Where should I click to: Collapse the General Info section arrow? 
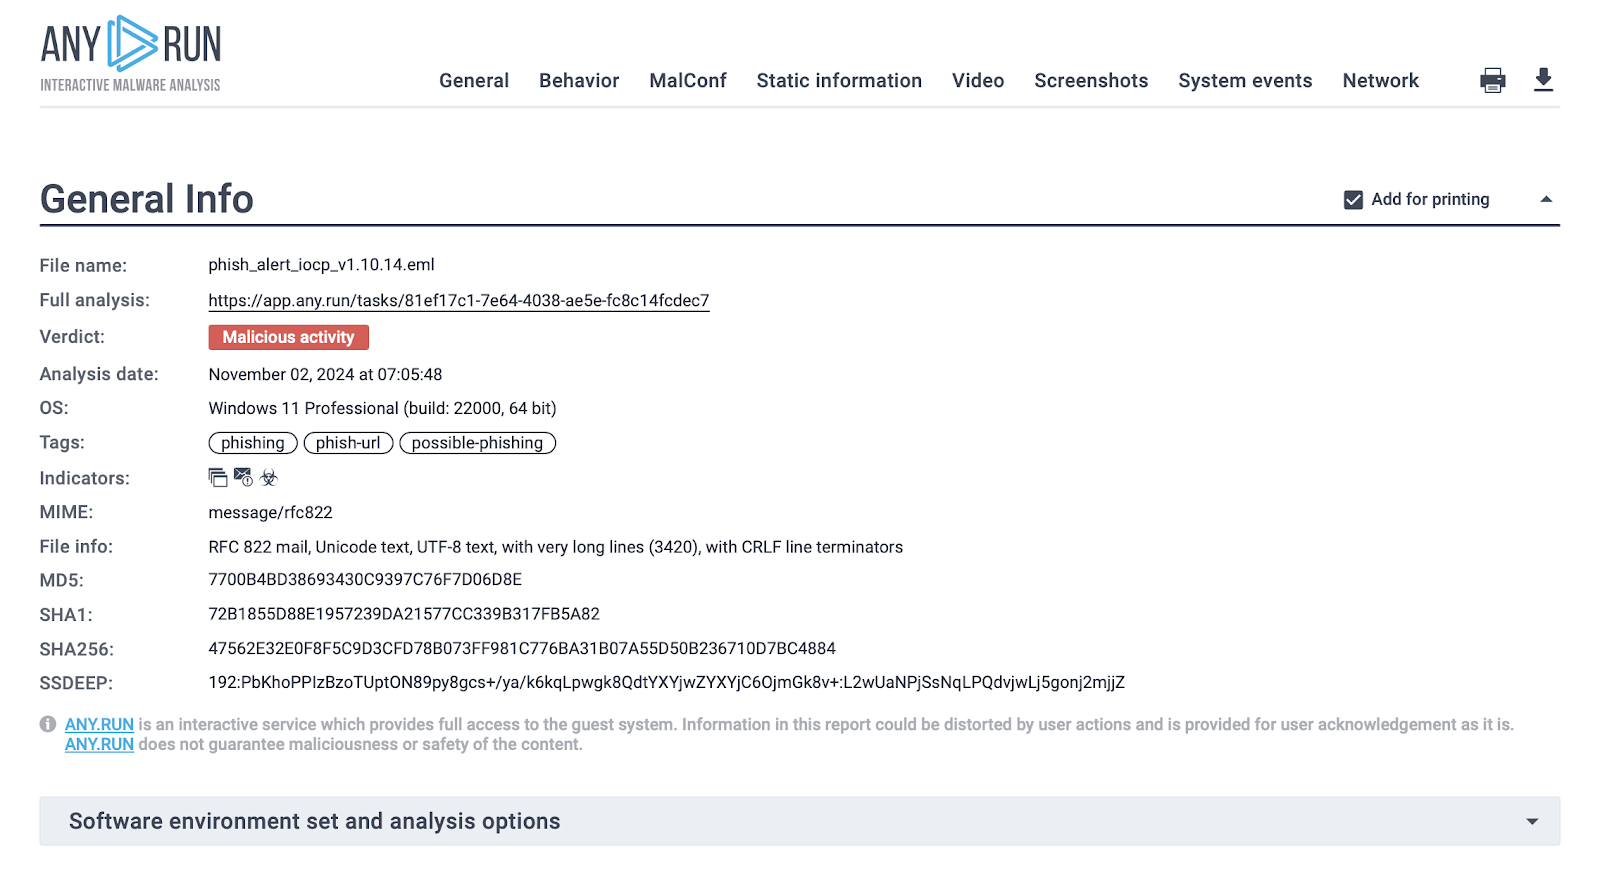point(1546,199)
